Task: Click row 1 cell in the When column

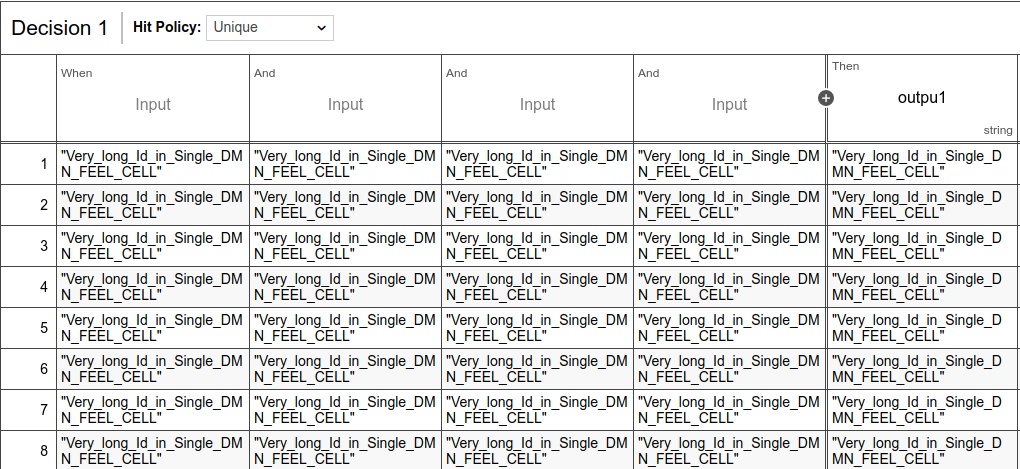Action: (x=153, y=164)
